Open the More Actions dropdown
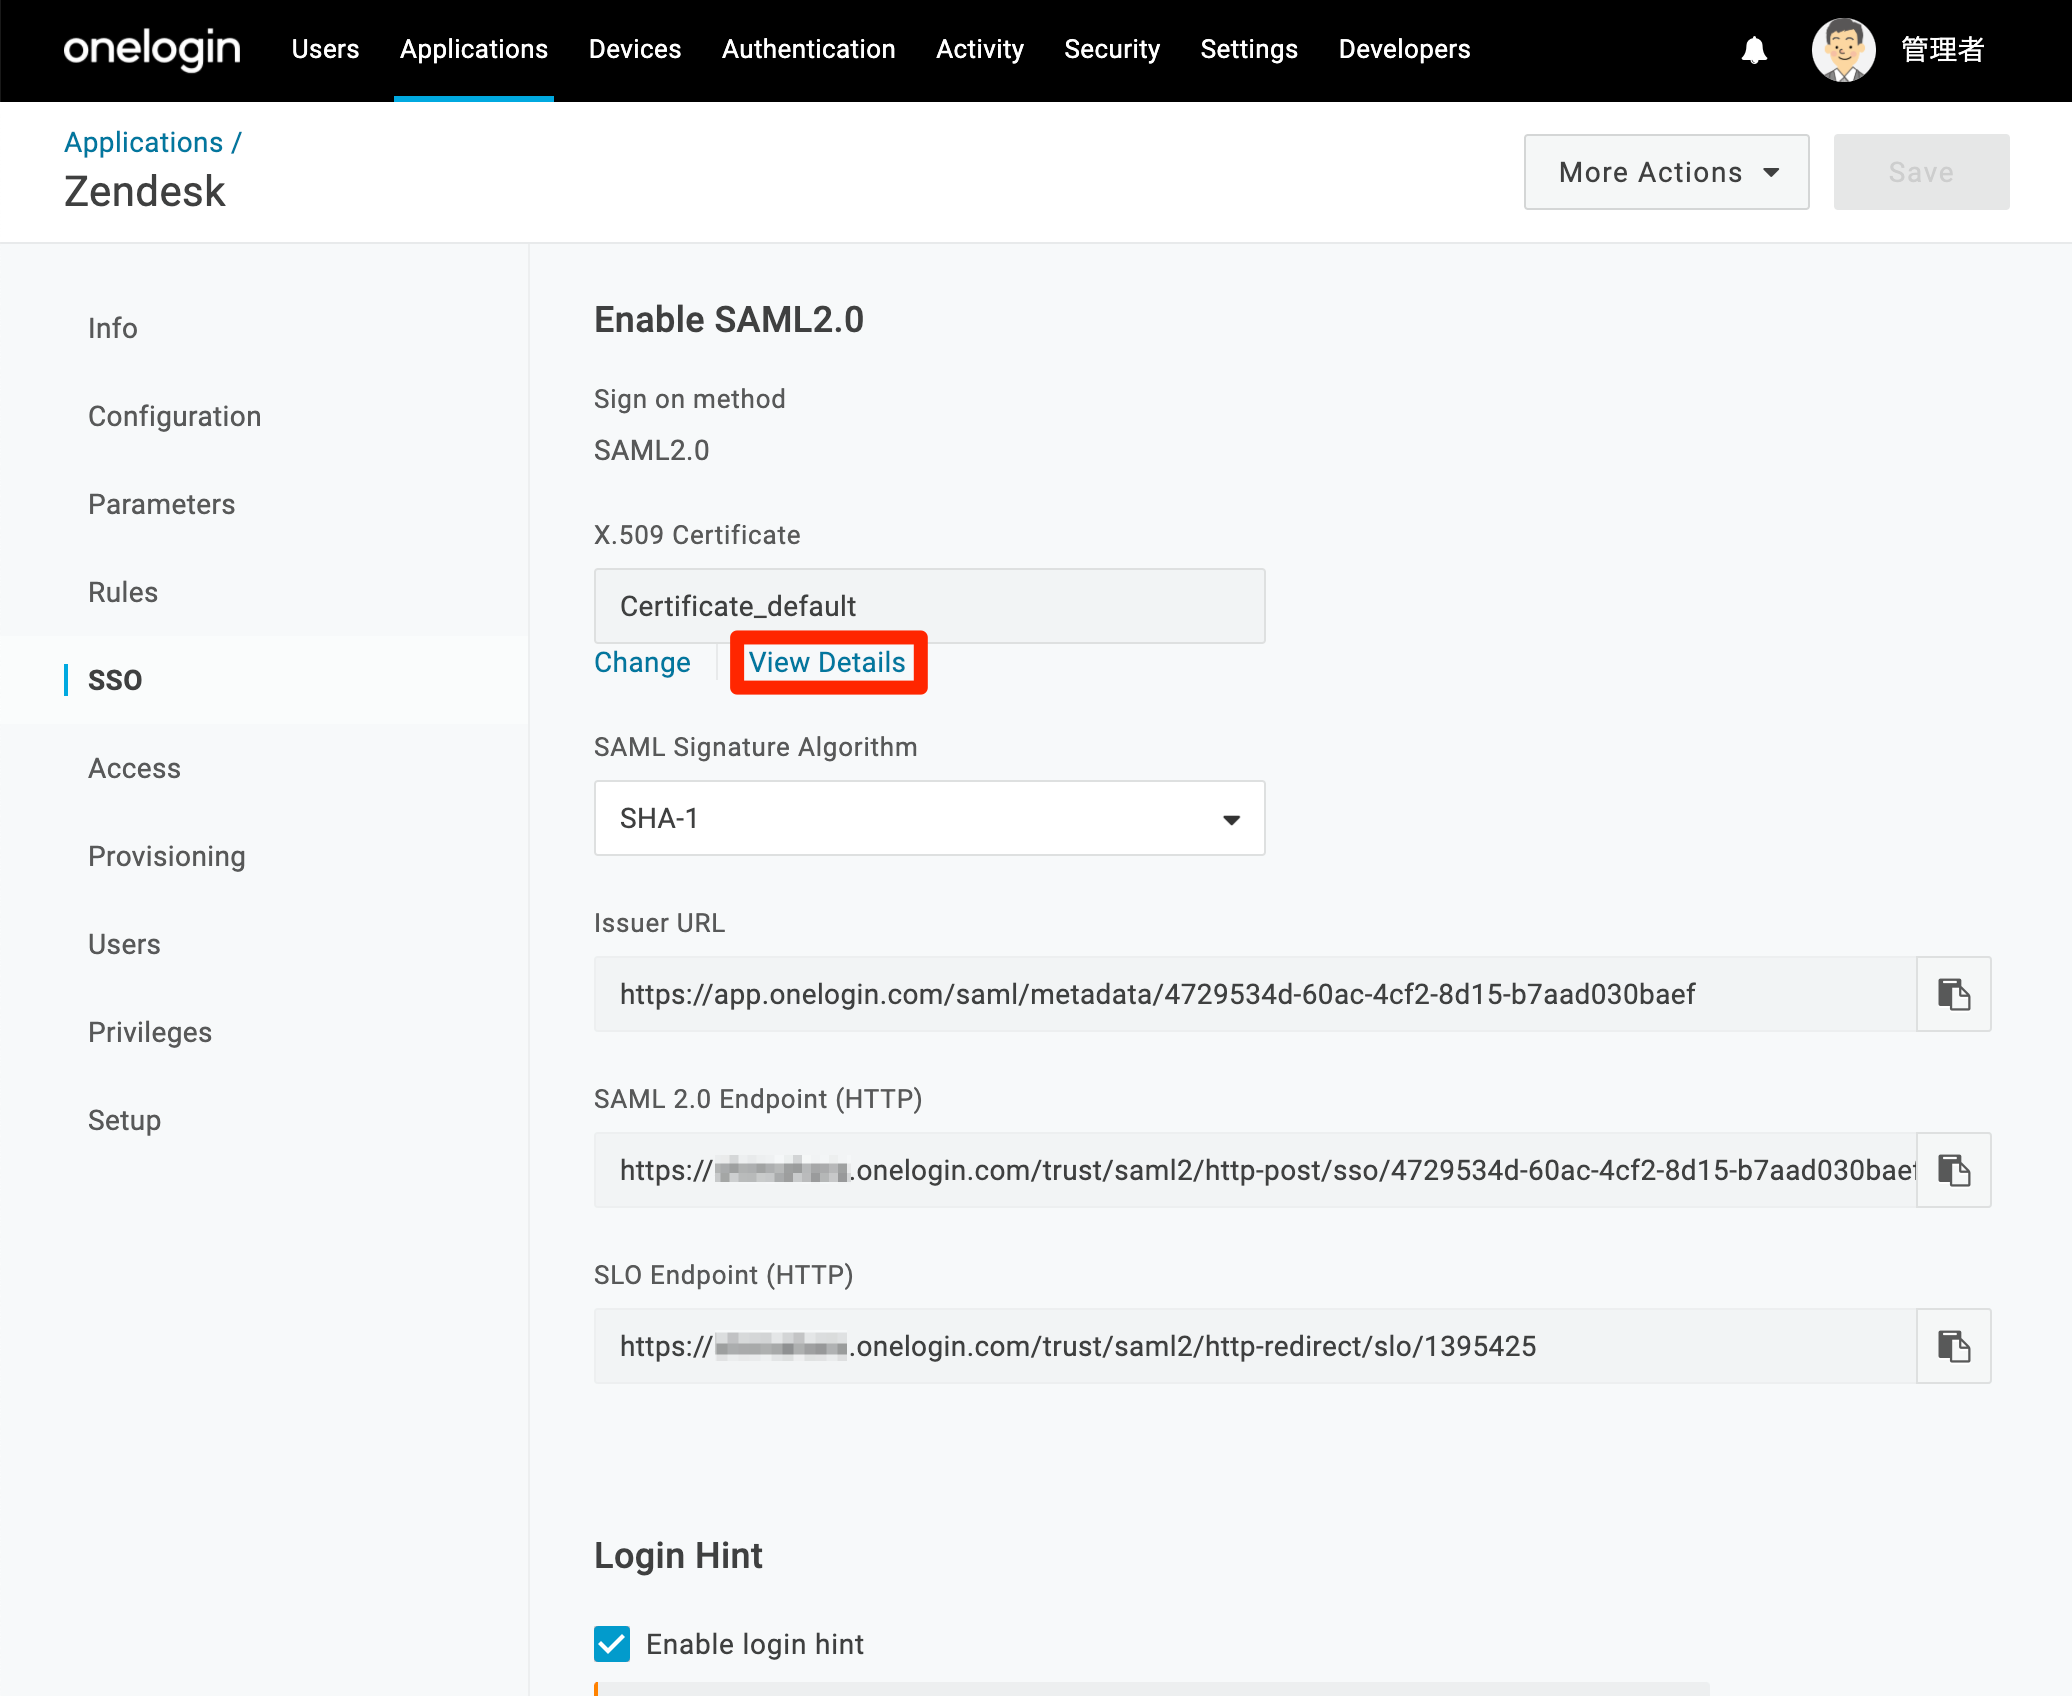Viewport: 2072px width, 1696px height. 1666,172
